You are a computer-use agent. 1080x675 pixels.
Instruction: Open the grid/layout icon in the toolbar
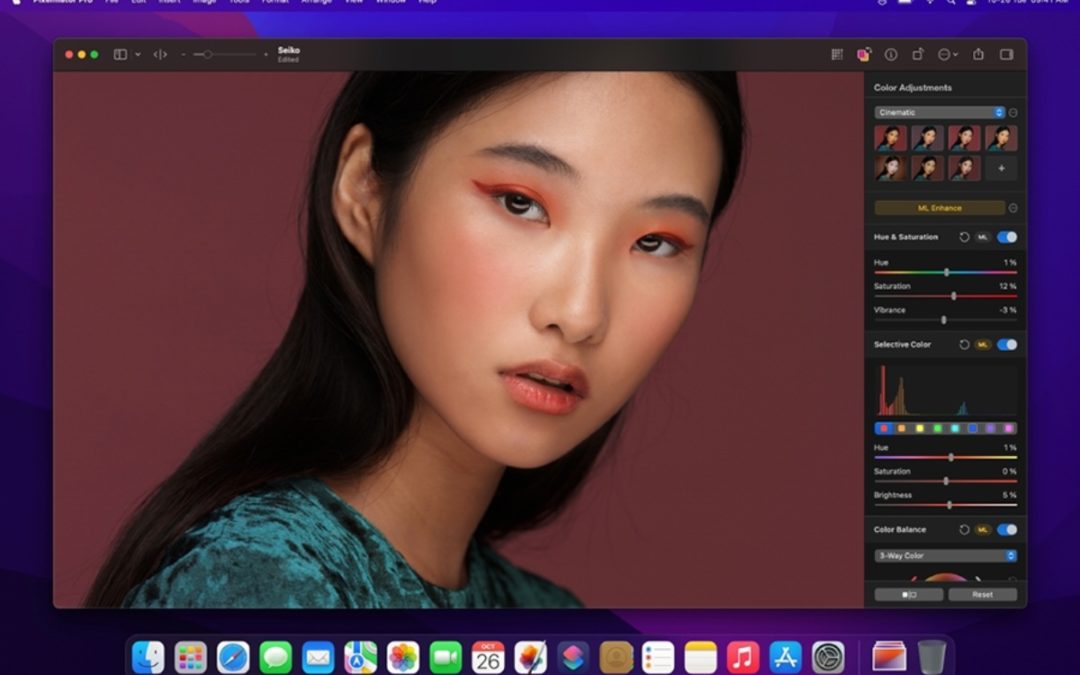pyautogui.click(x=837, y=54)
